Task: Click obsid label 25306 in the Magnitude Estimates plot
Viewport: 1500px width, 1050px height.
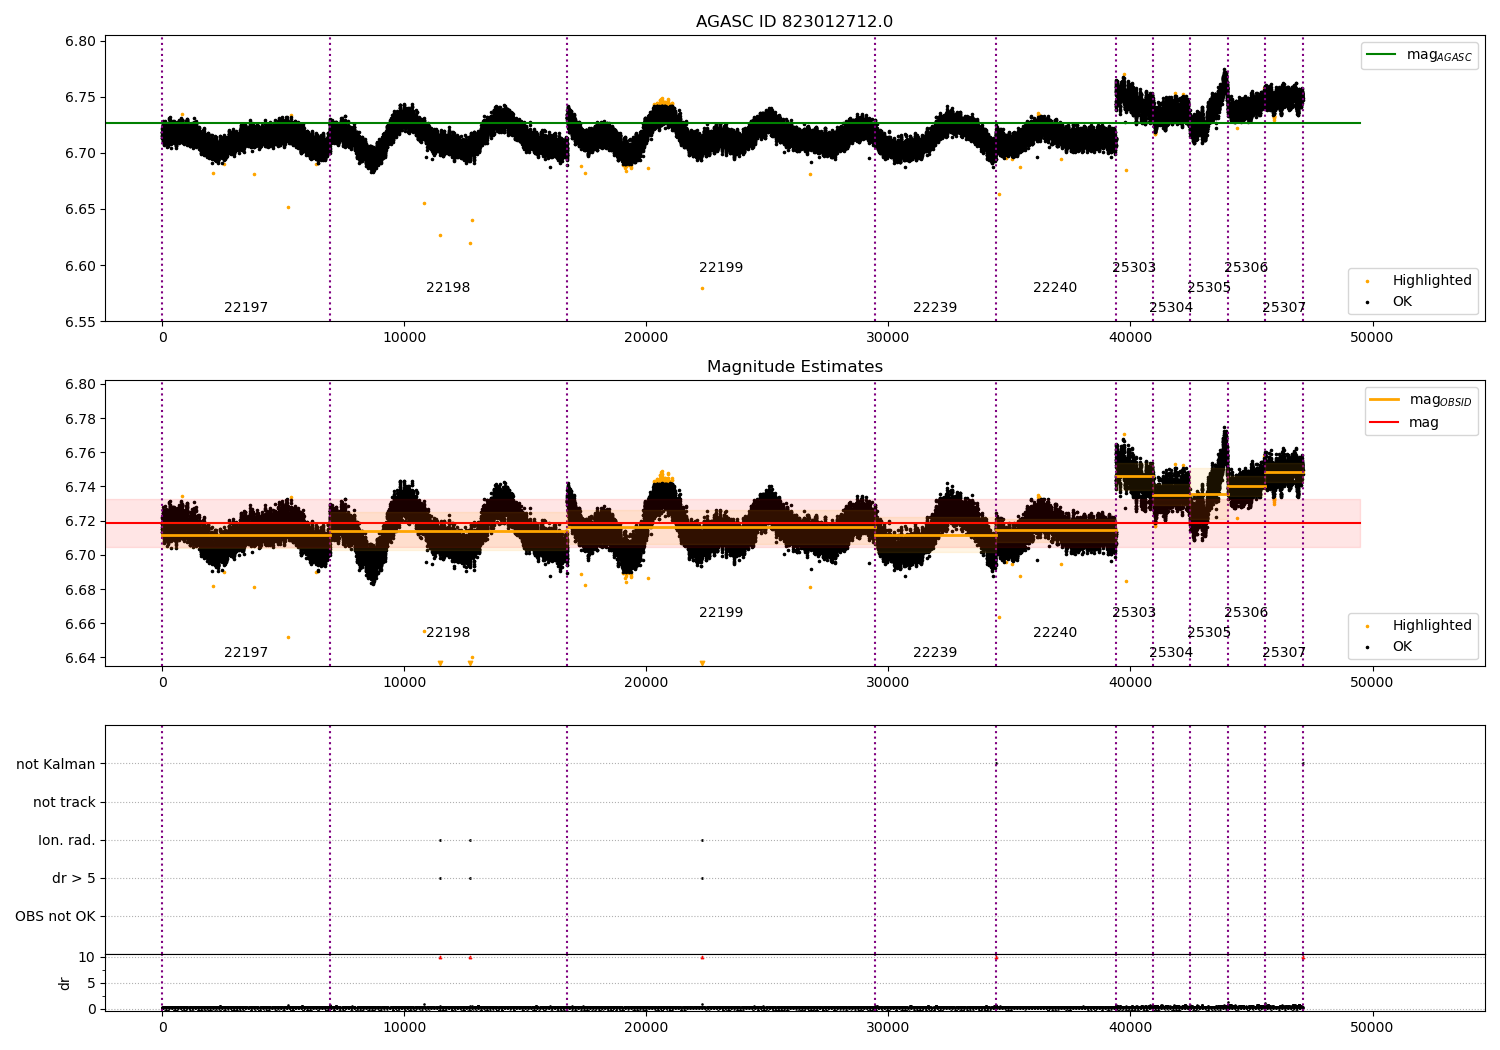Action: (1246, 613)
